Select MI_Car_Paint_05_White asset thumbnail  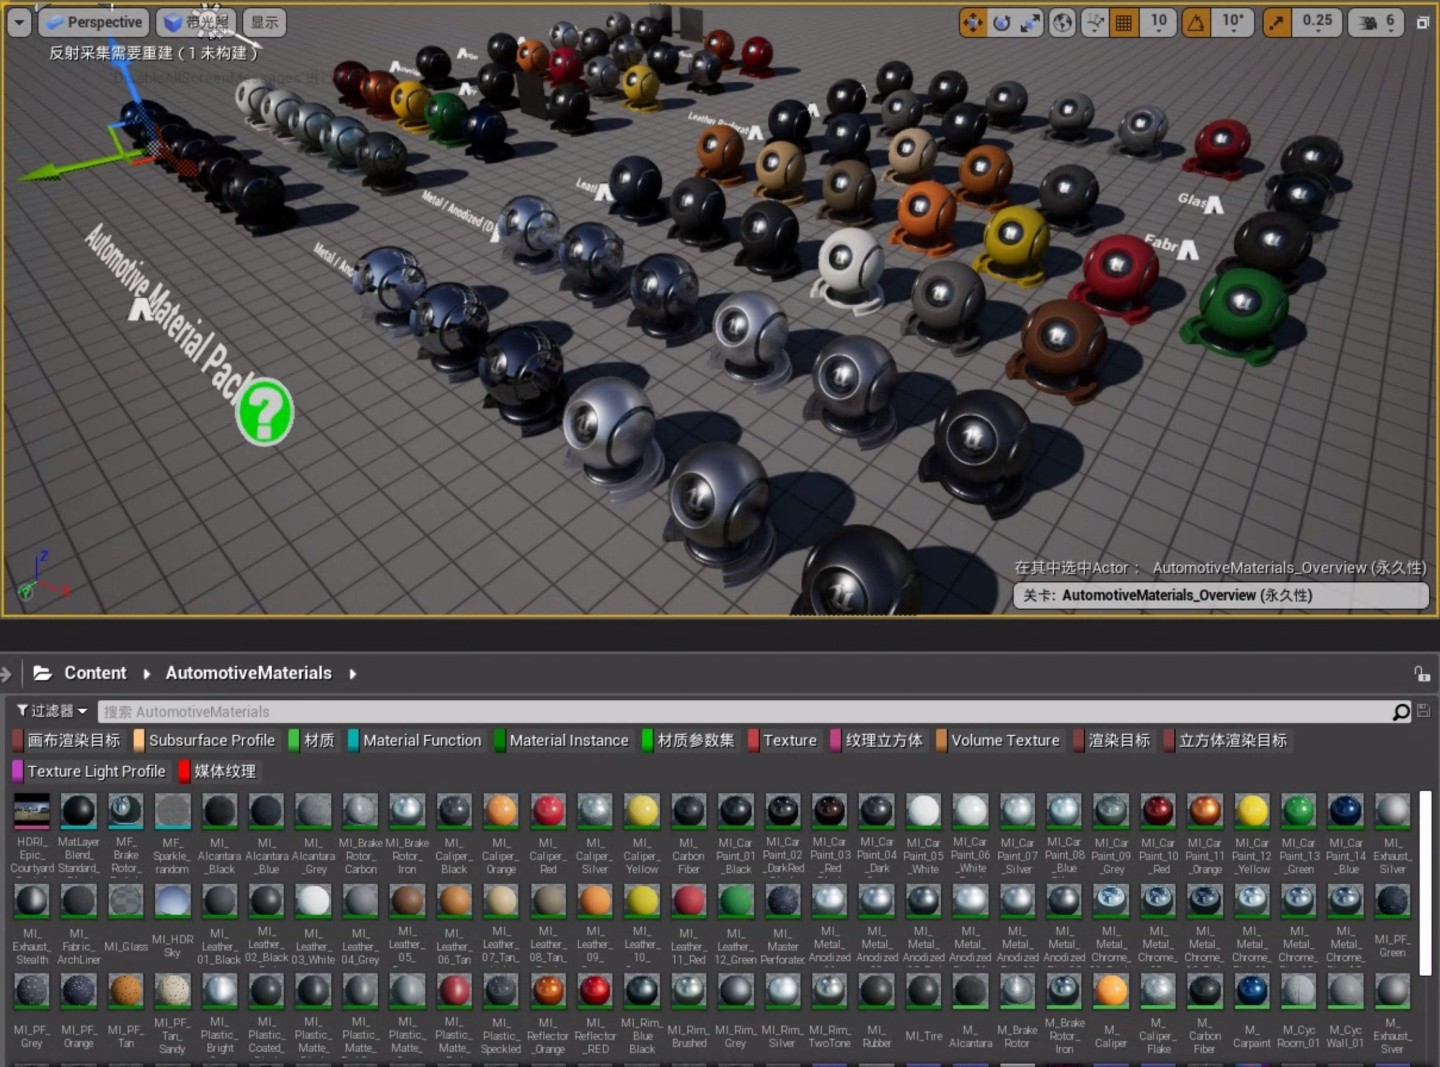[x=923, y=811]
